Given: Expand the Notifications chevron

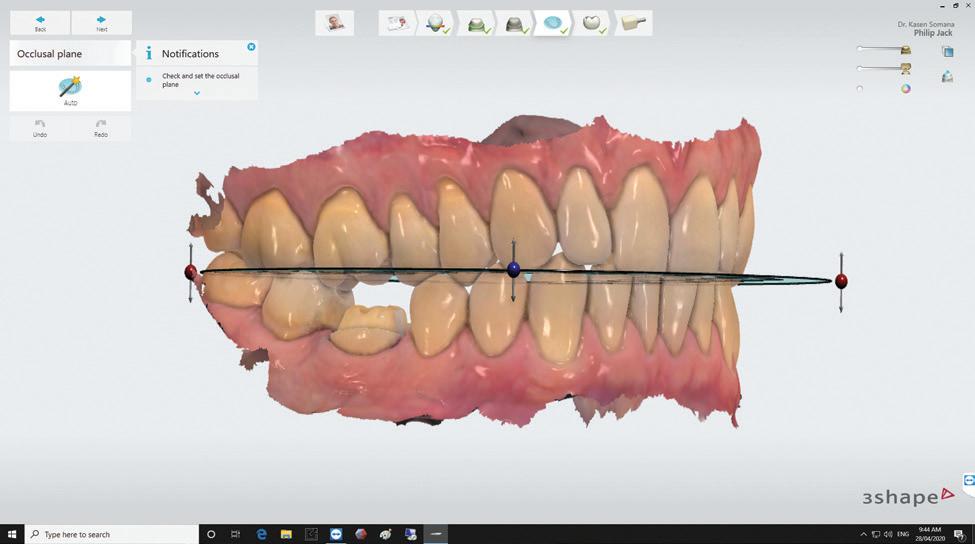Looking at the screenshot, I should coord(197,93).
